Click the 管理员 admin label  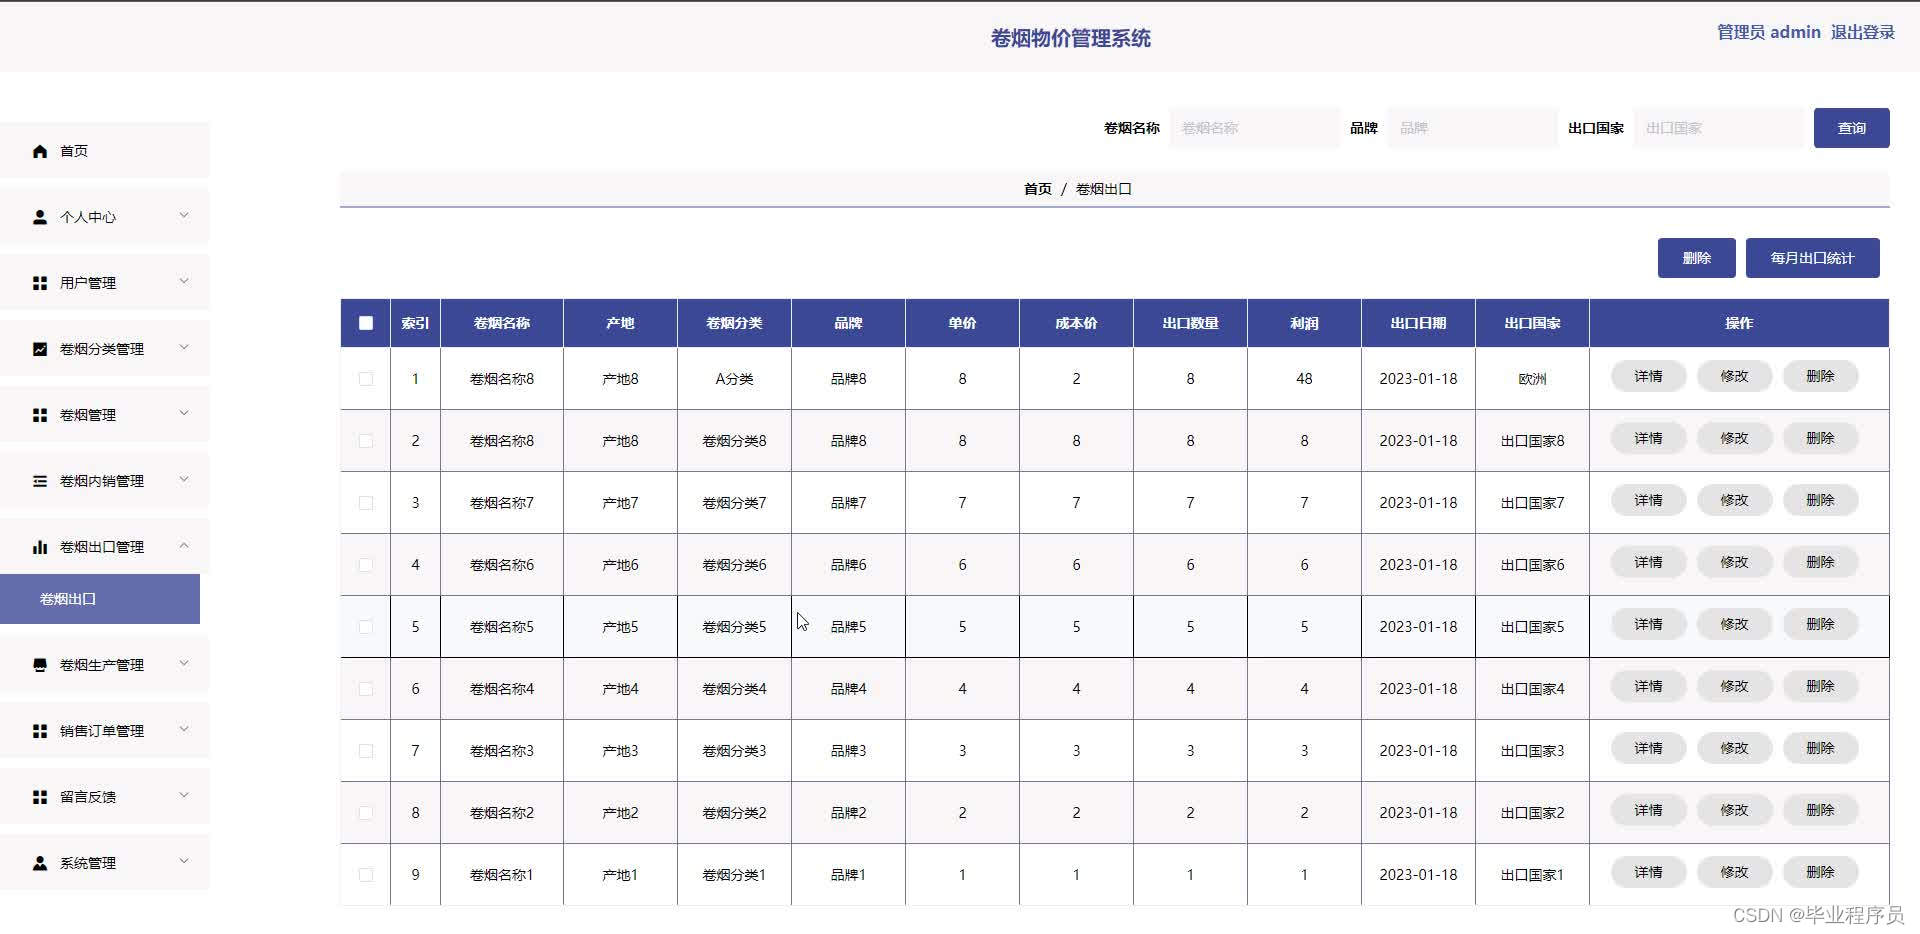1768,32
